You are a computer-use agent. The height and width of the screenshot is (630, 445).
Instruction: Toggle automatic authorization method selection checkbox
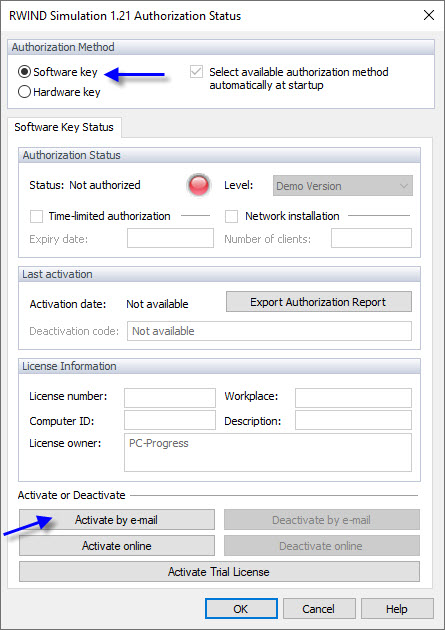point(196,72)
